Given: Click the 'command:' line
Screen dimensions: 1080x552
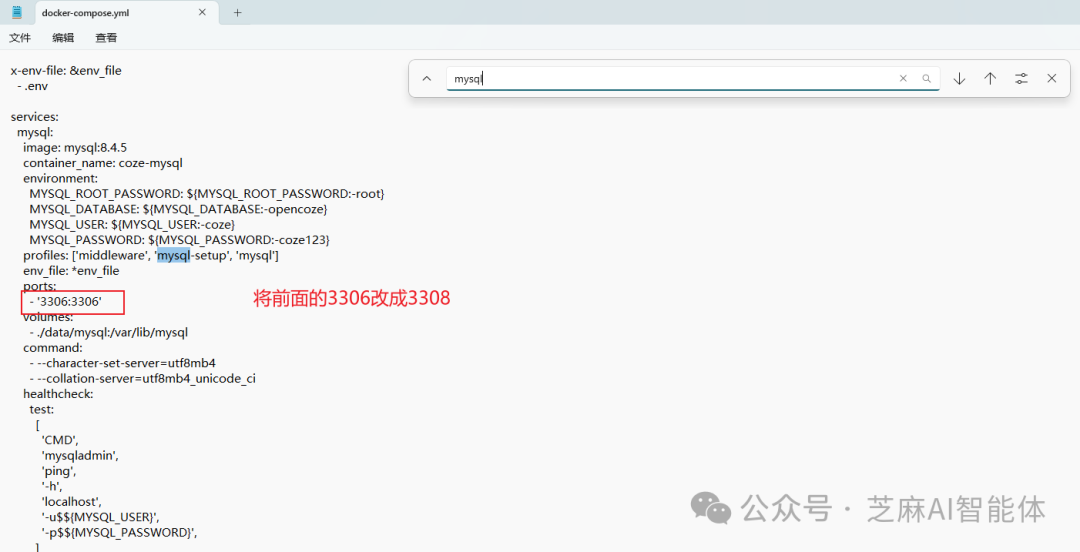Looking at the screenshot, I should click(x=53, y=348).
